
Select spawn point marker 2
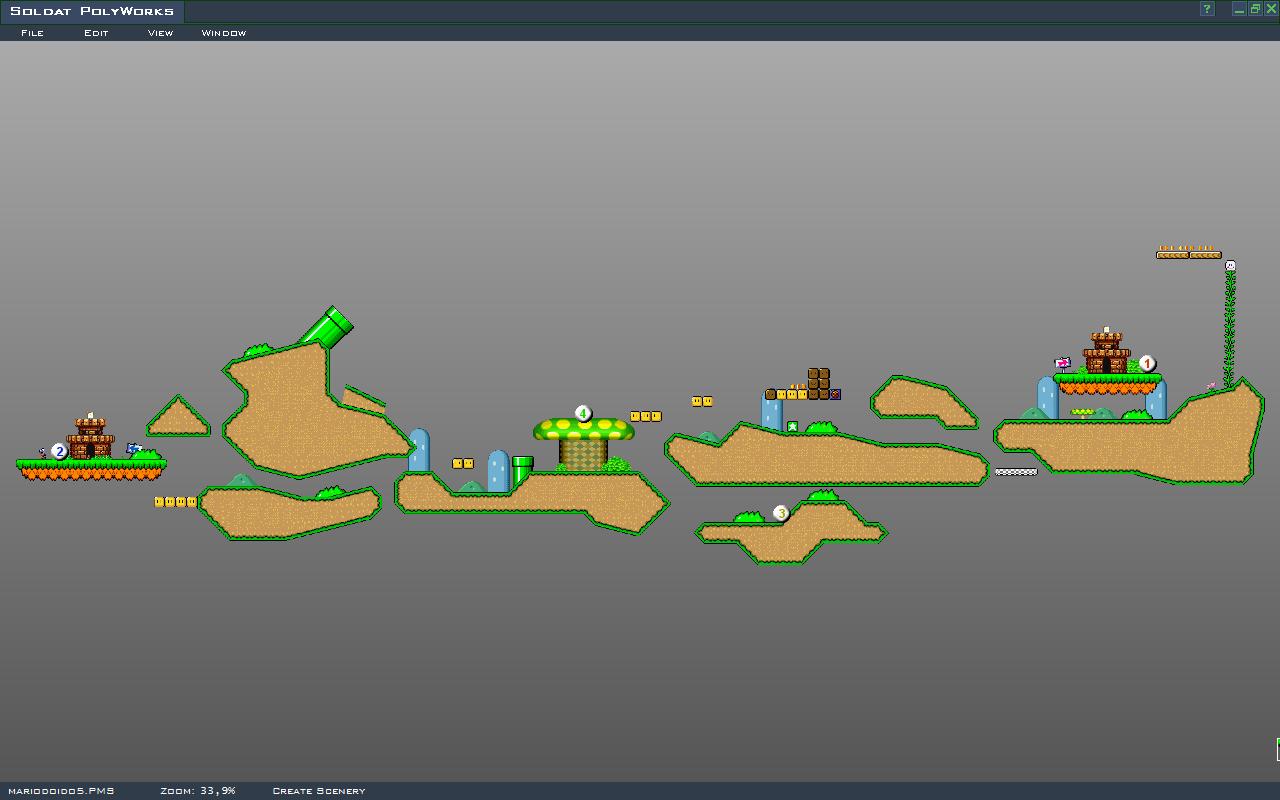(59, 452)
